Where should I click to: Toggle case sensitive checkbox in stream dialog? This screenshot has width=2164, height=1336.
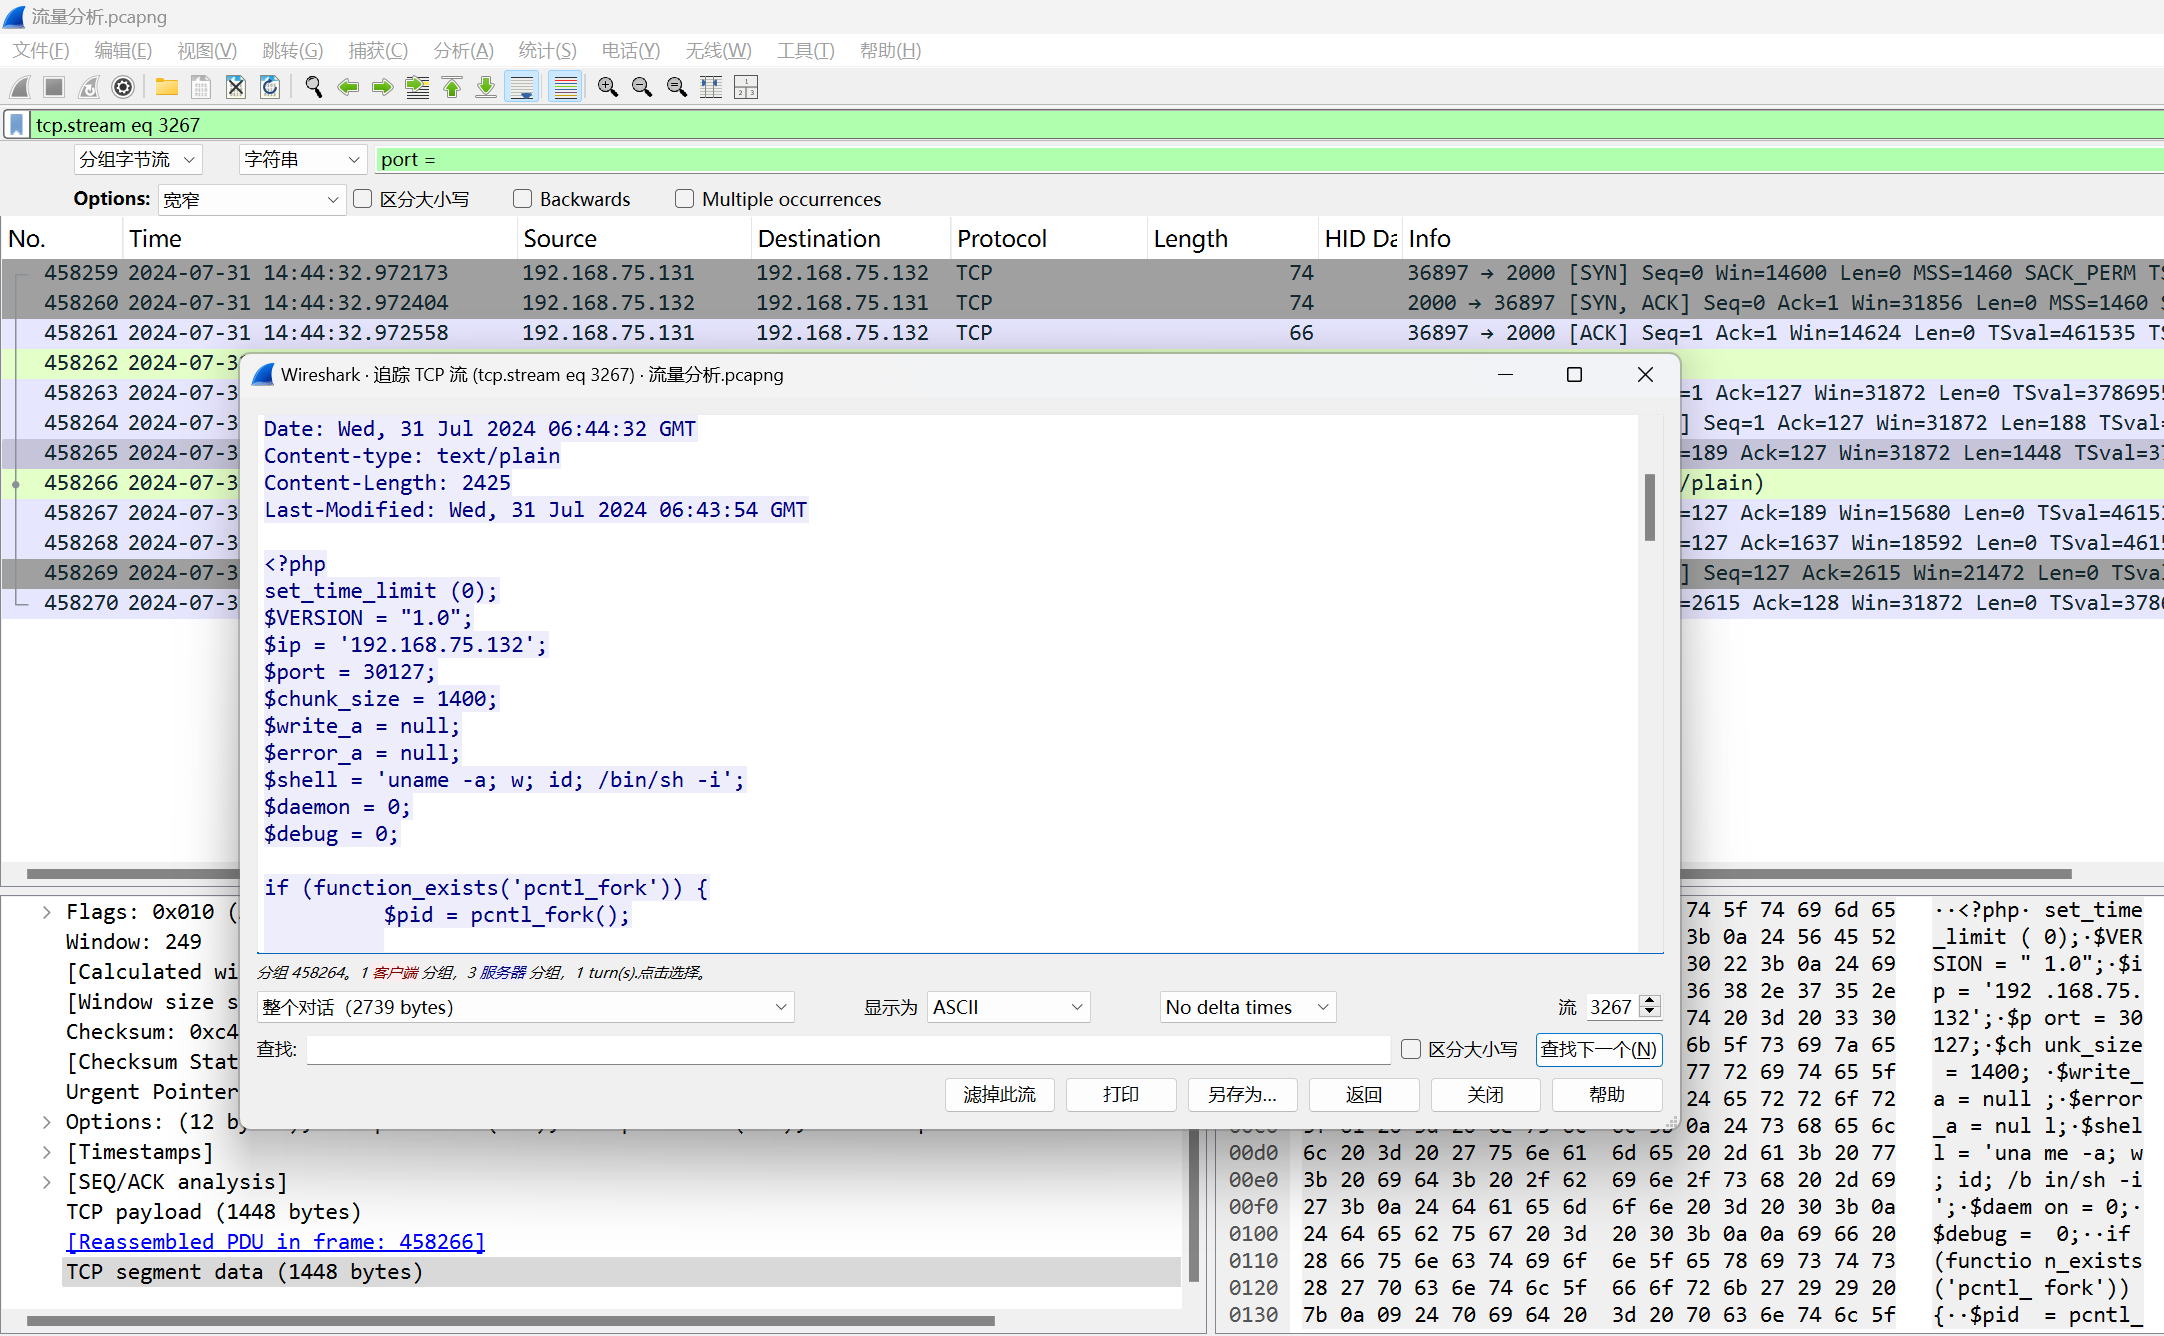click(1411, 1049)
